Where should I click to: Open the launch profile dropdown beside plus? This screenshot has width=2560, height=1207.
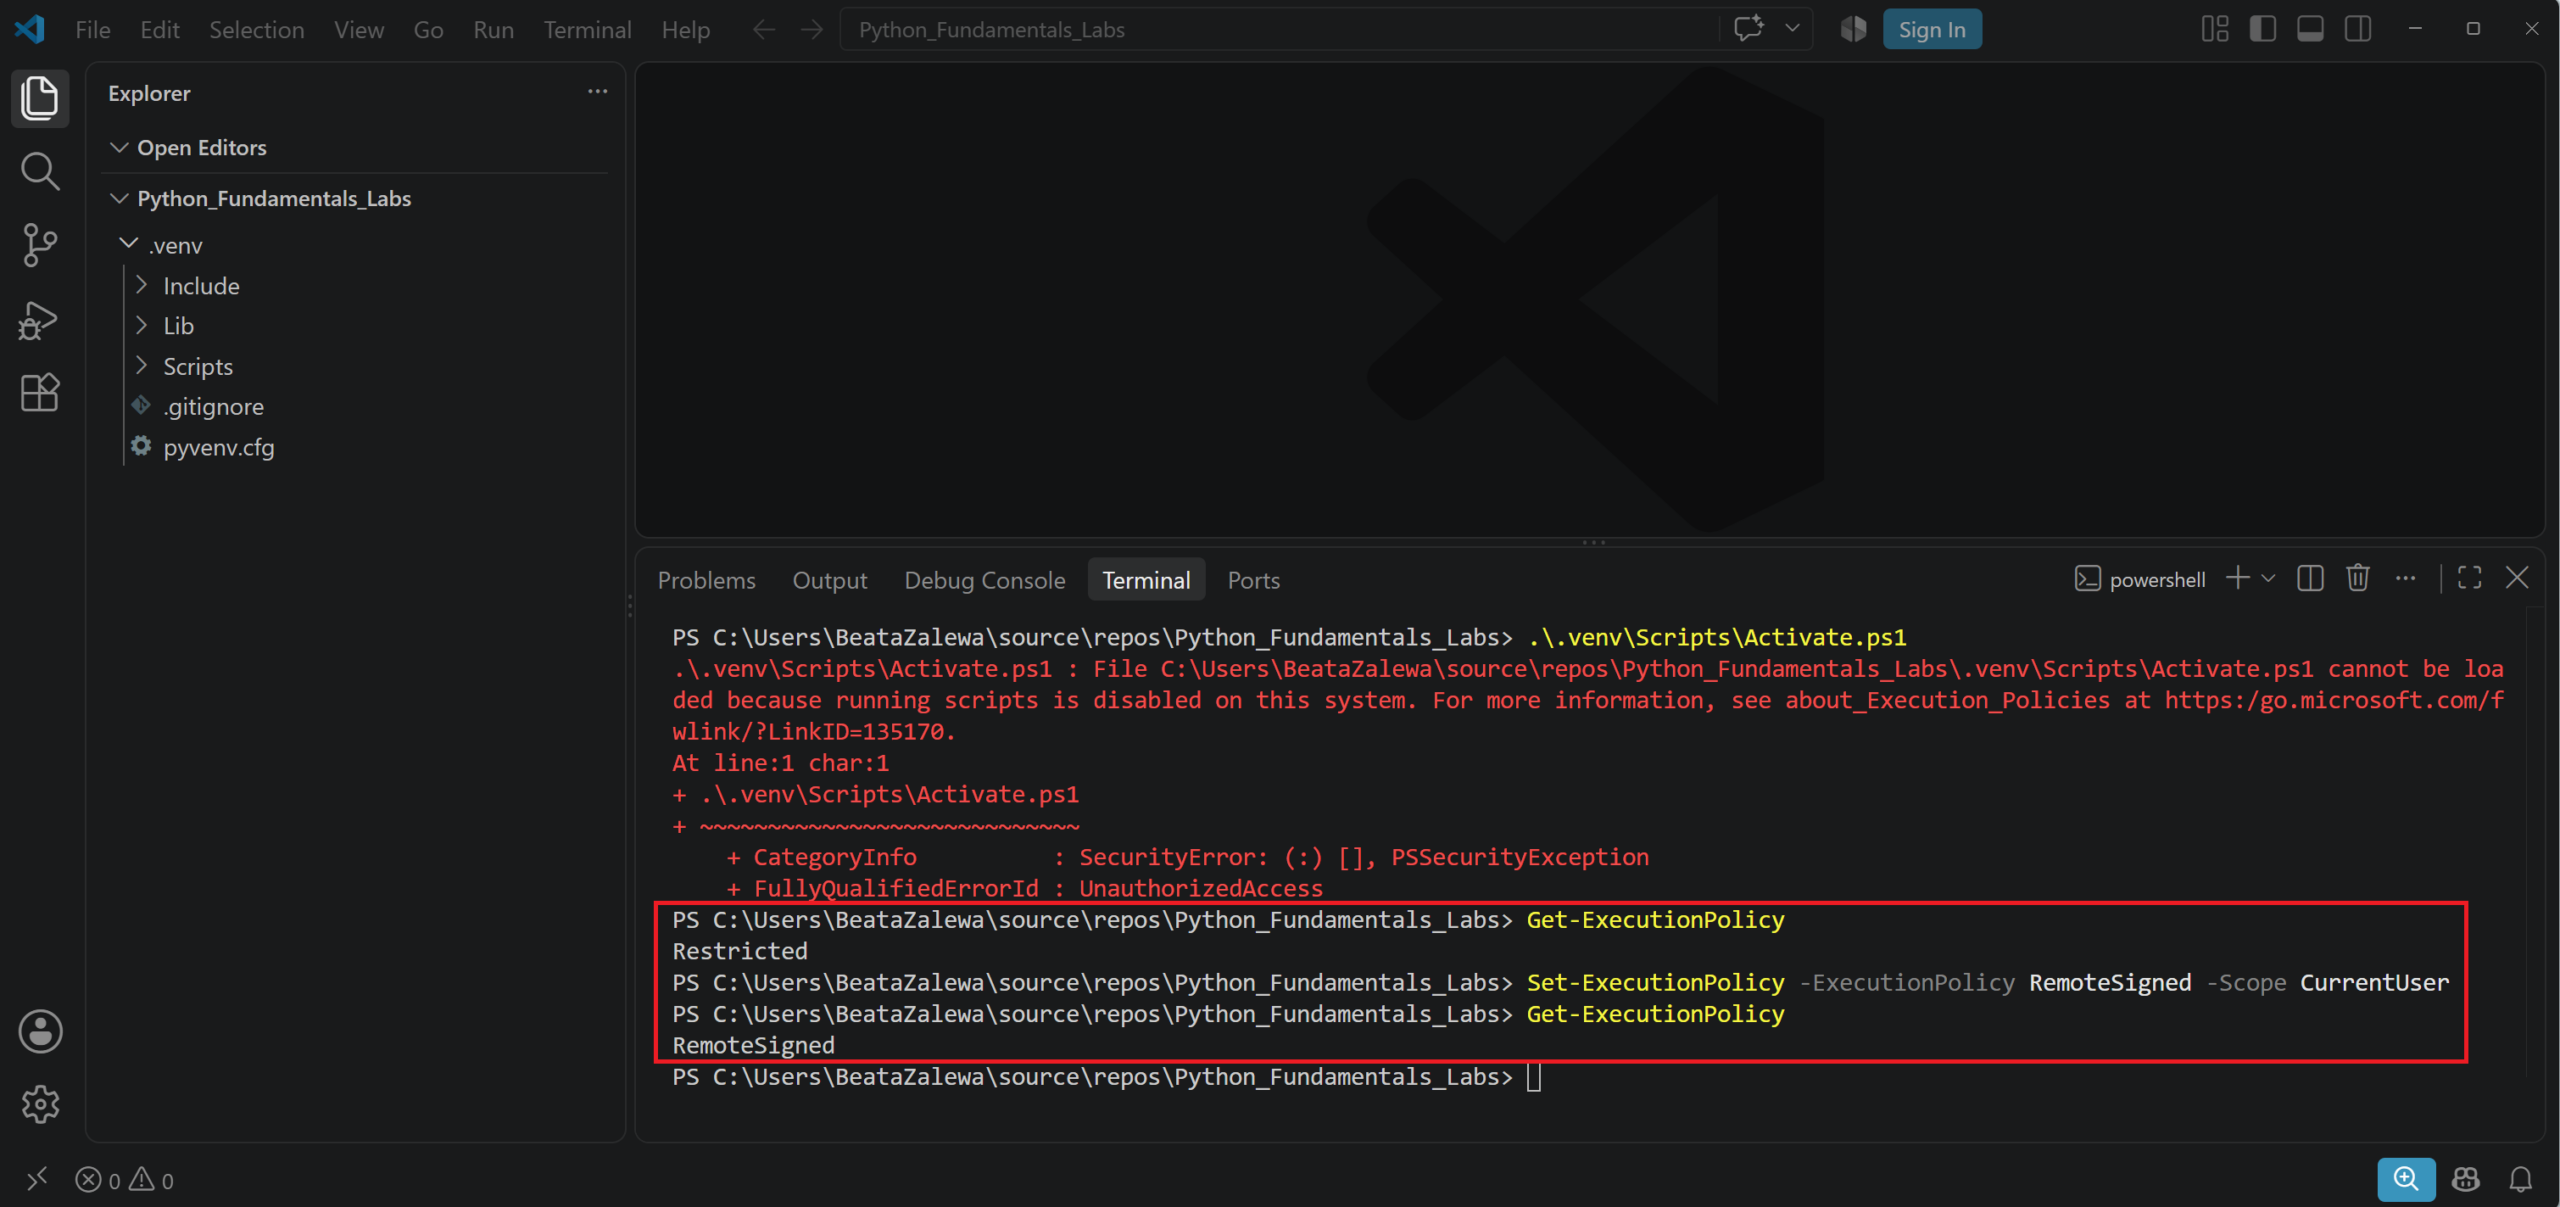tap(2268, 579)
